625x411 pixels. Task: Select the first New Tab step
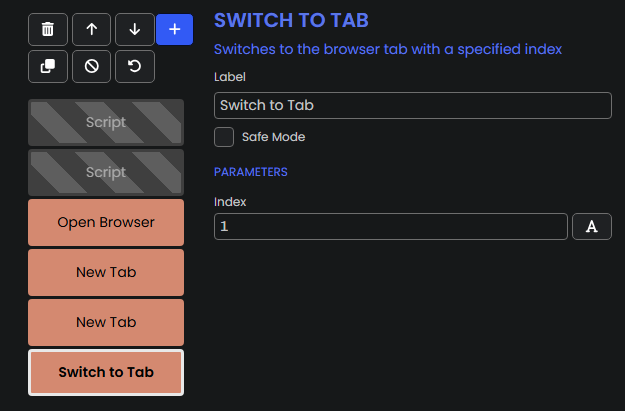coord(106,272)
